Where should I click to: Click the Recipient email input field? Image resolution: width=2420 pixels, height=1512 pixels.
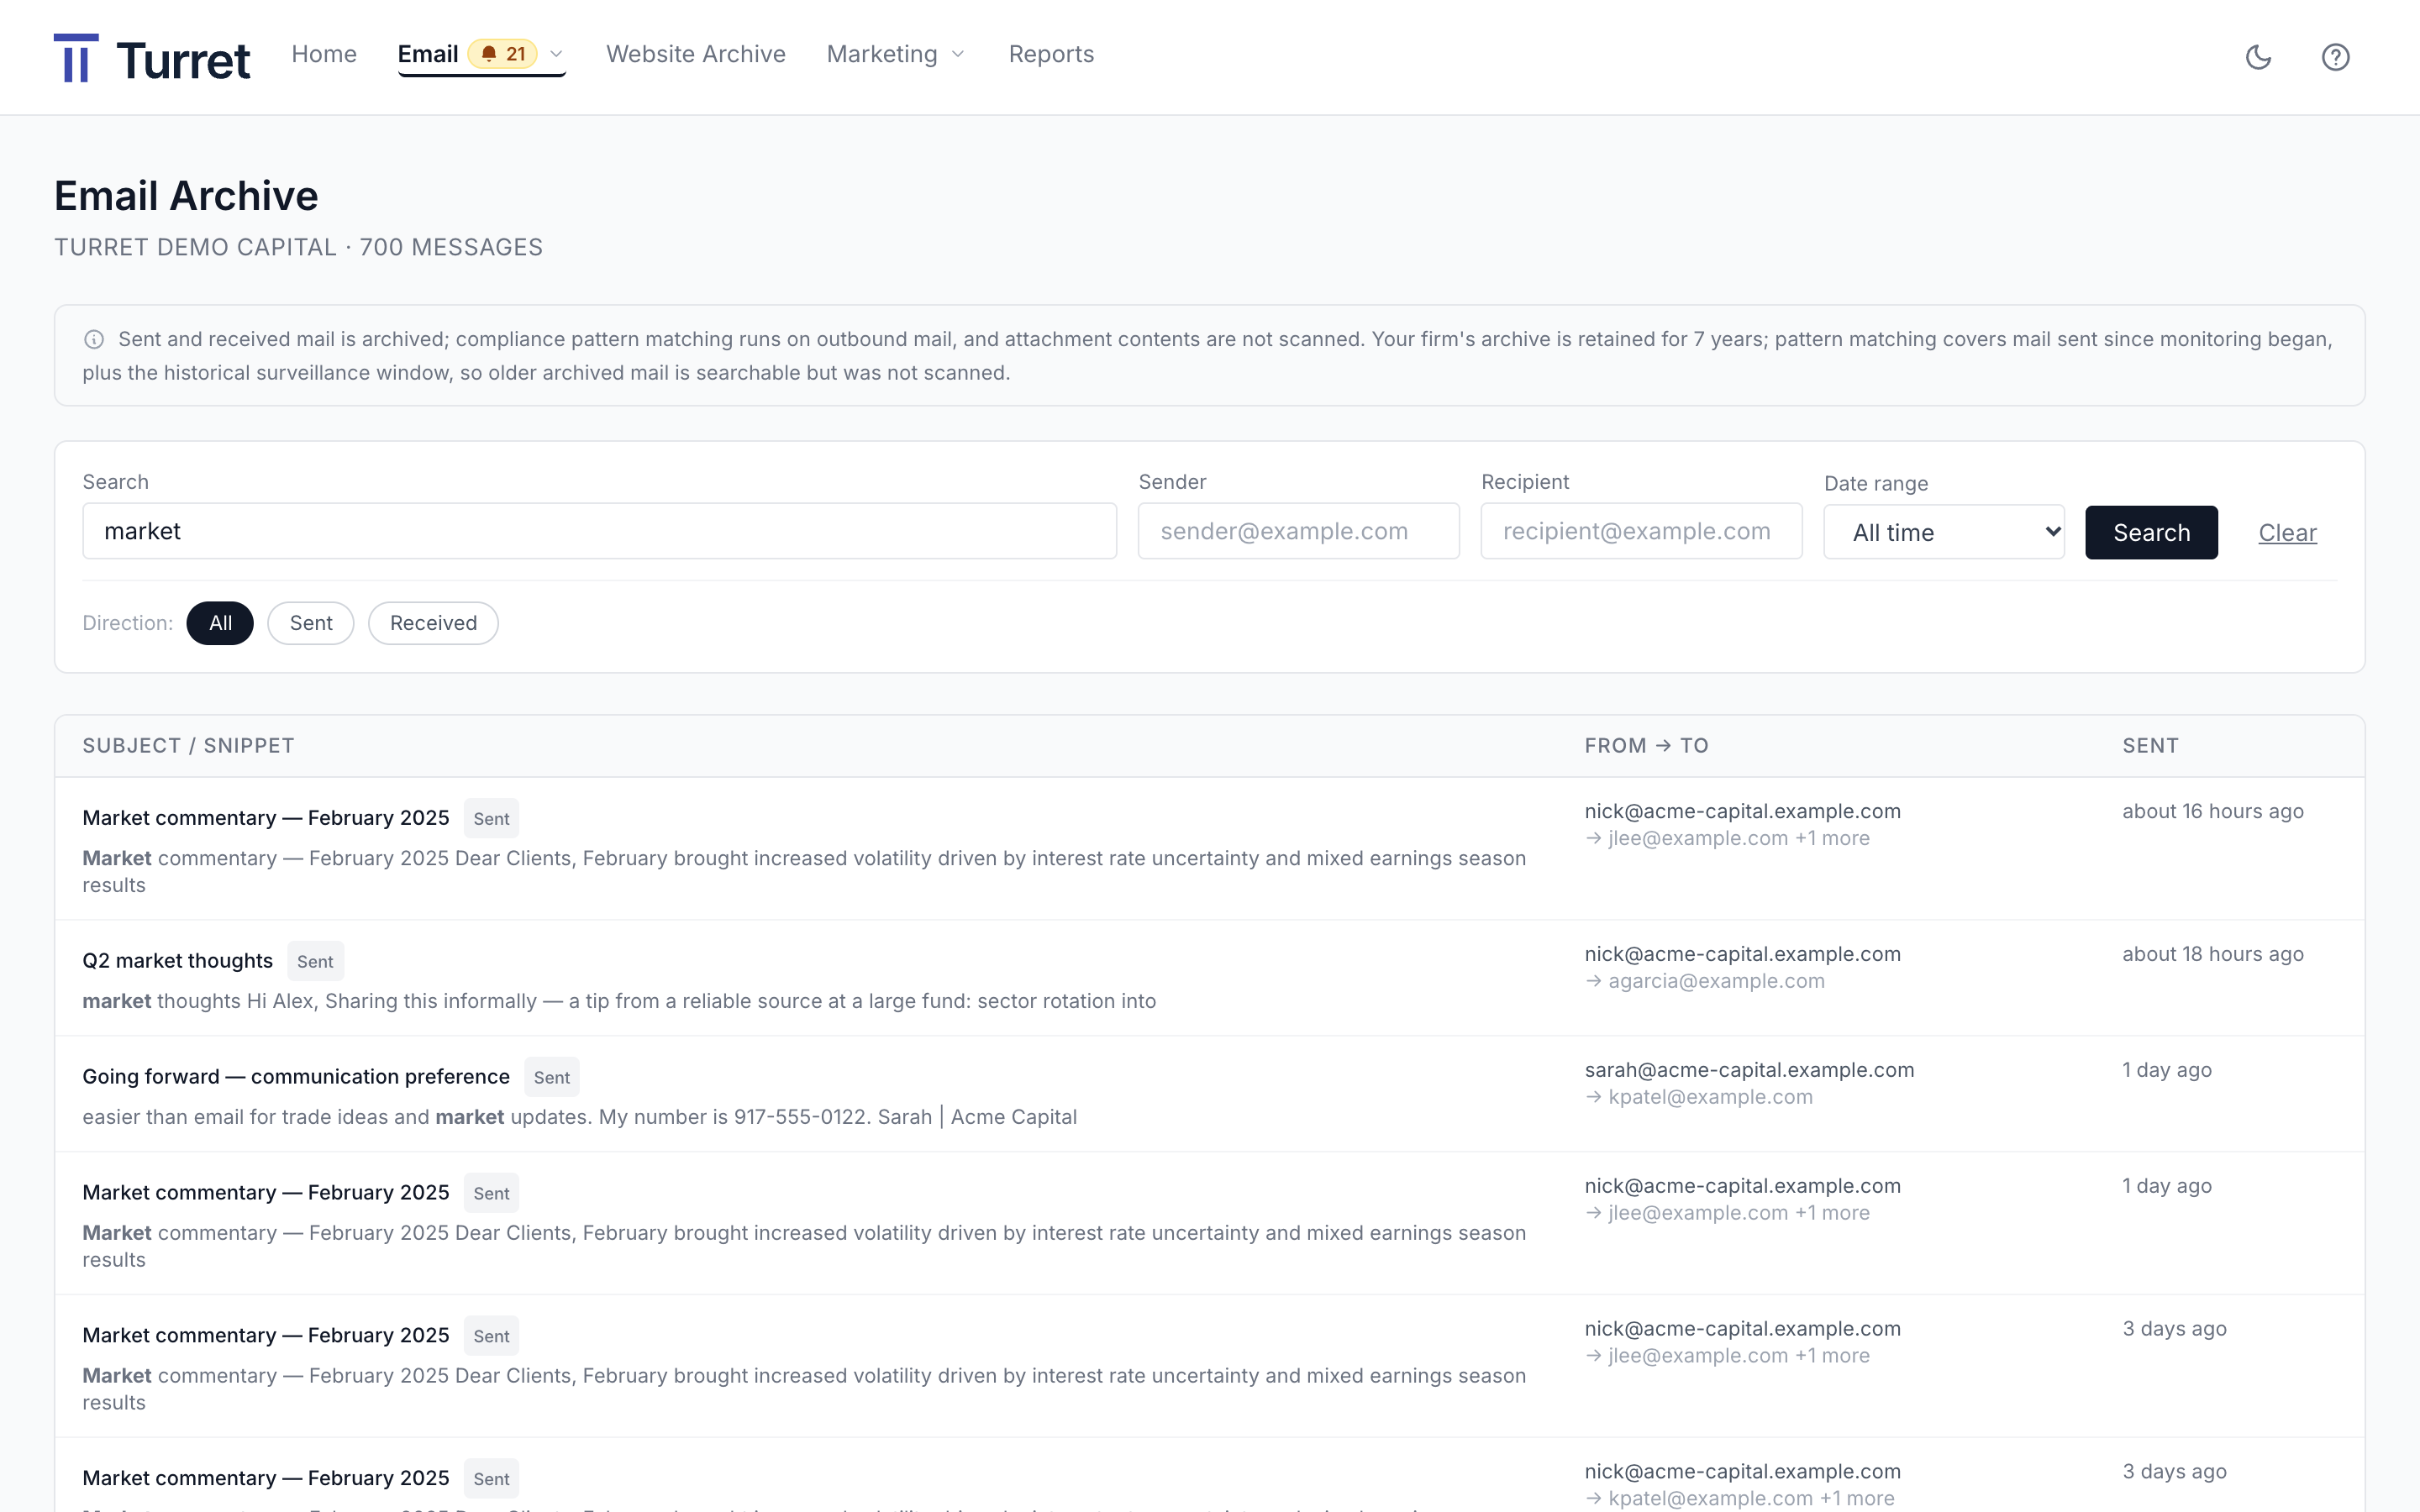tap(1641, 531)
